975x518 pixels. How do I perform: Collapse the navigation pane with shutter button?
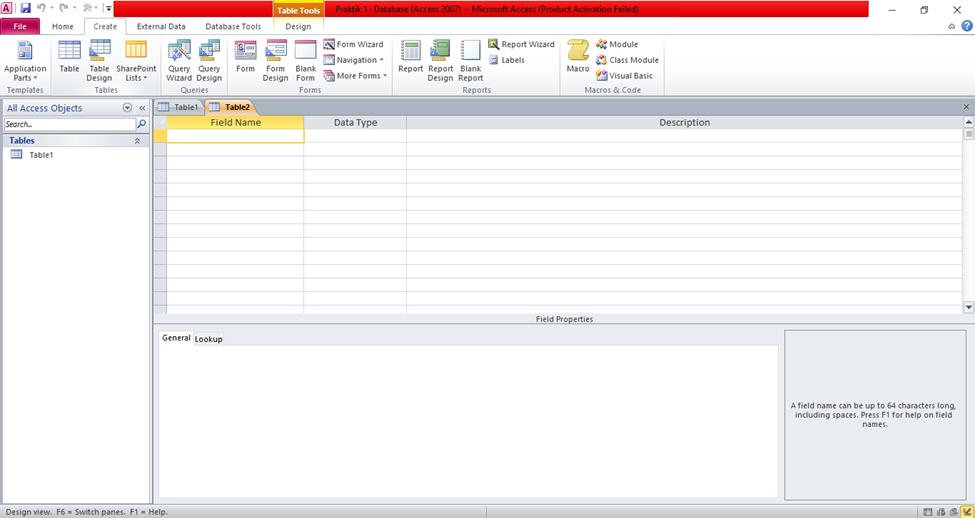[x=142, y=108]
